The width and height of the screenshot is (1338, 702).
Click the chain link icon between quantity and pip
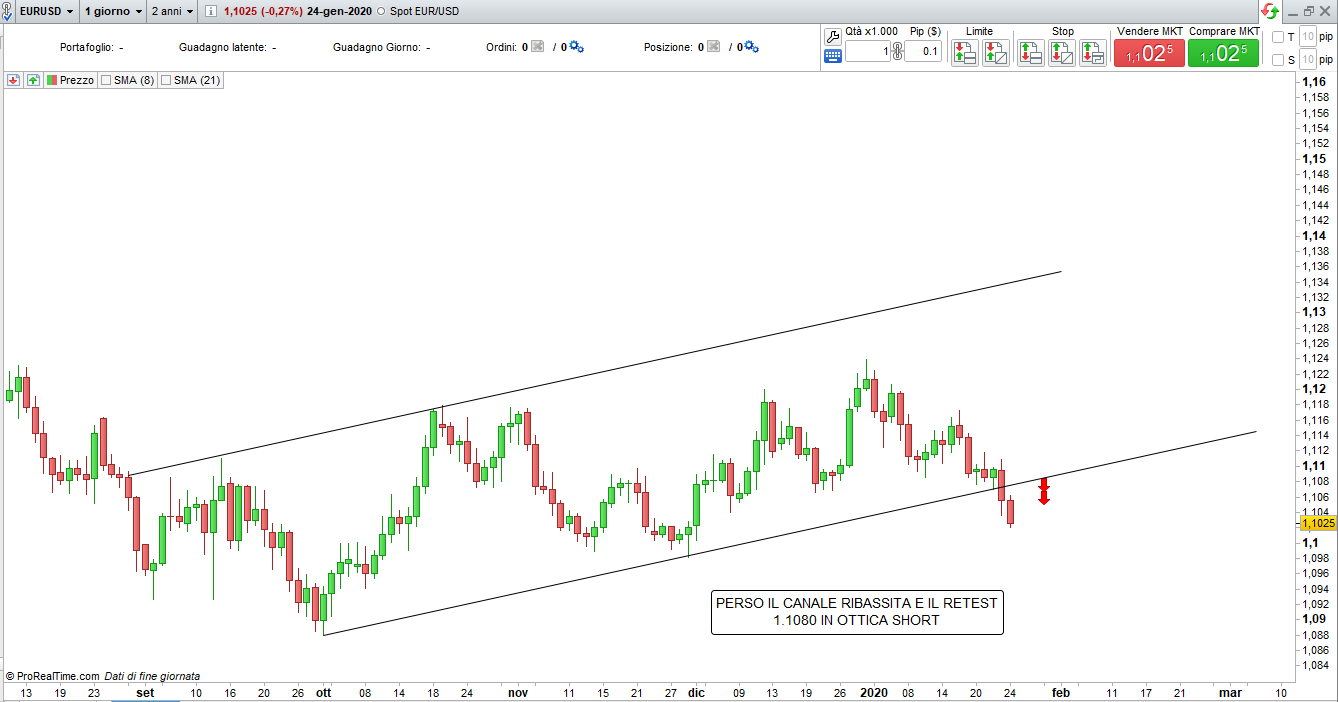pos(897,52)
